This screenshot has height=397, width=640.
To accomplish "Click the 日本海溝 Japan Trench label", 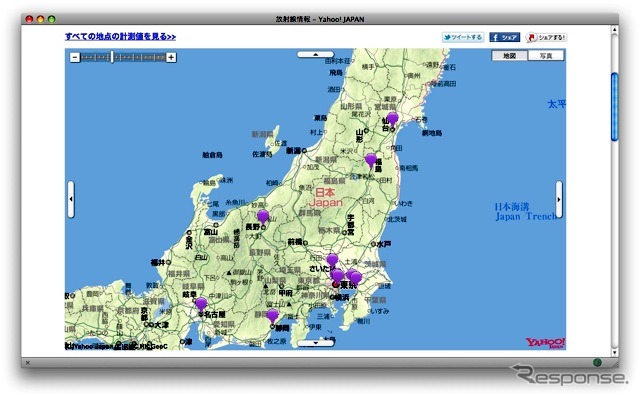I will [526, 211].
